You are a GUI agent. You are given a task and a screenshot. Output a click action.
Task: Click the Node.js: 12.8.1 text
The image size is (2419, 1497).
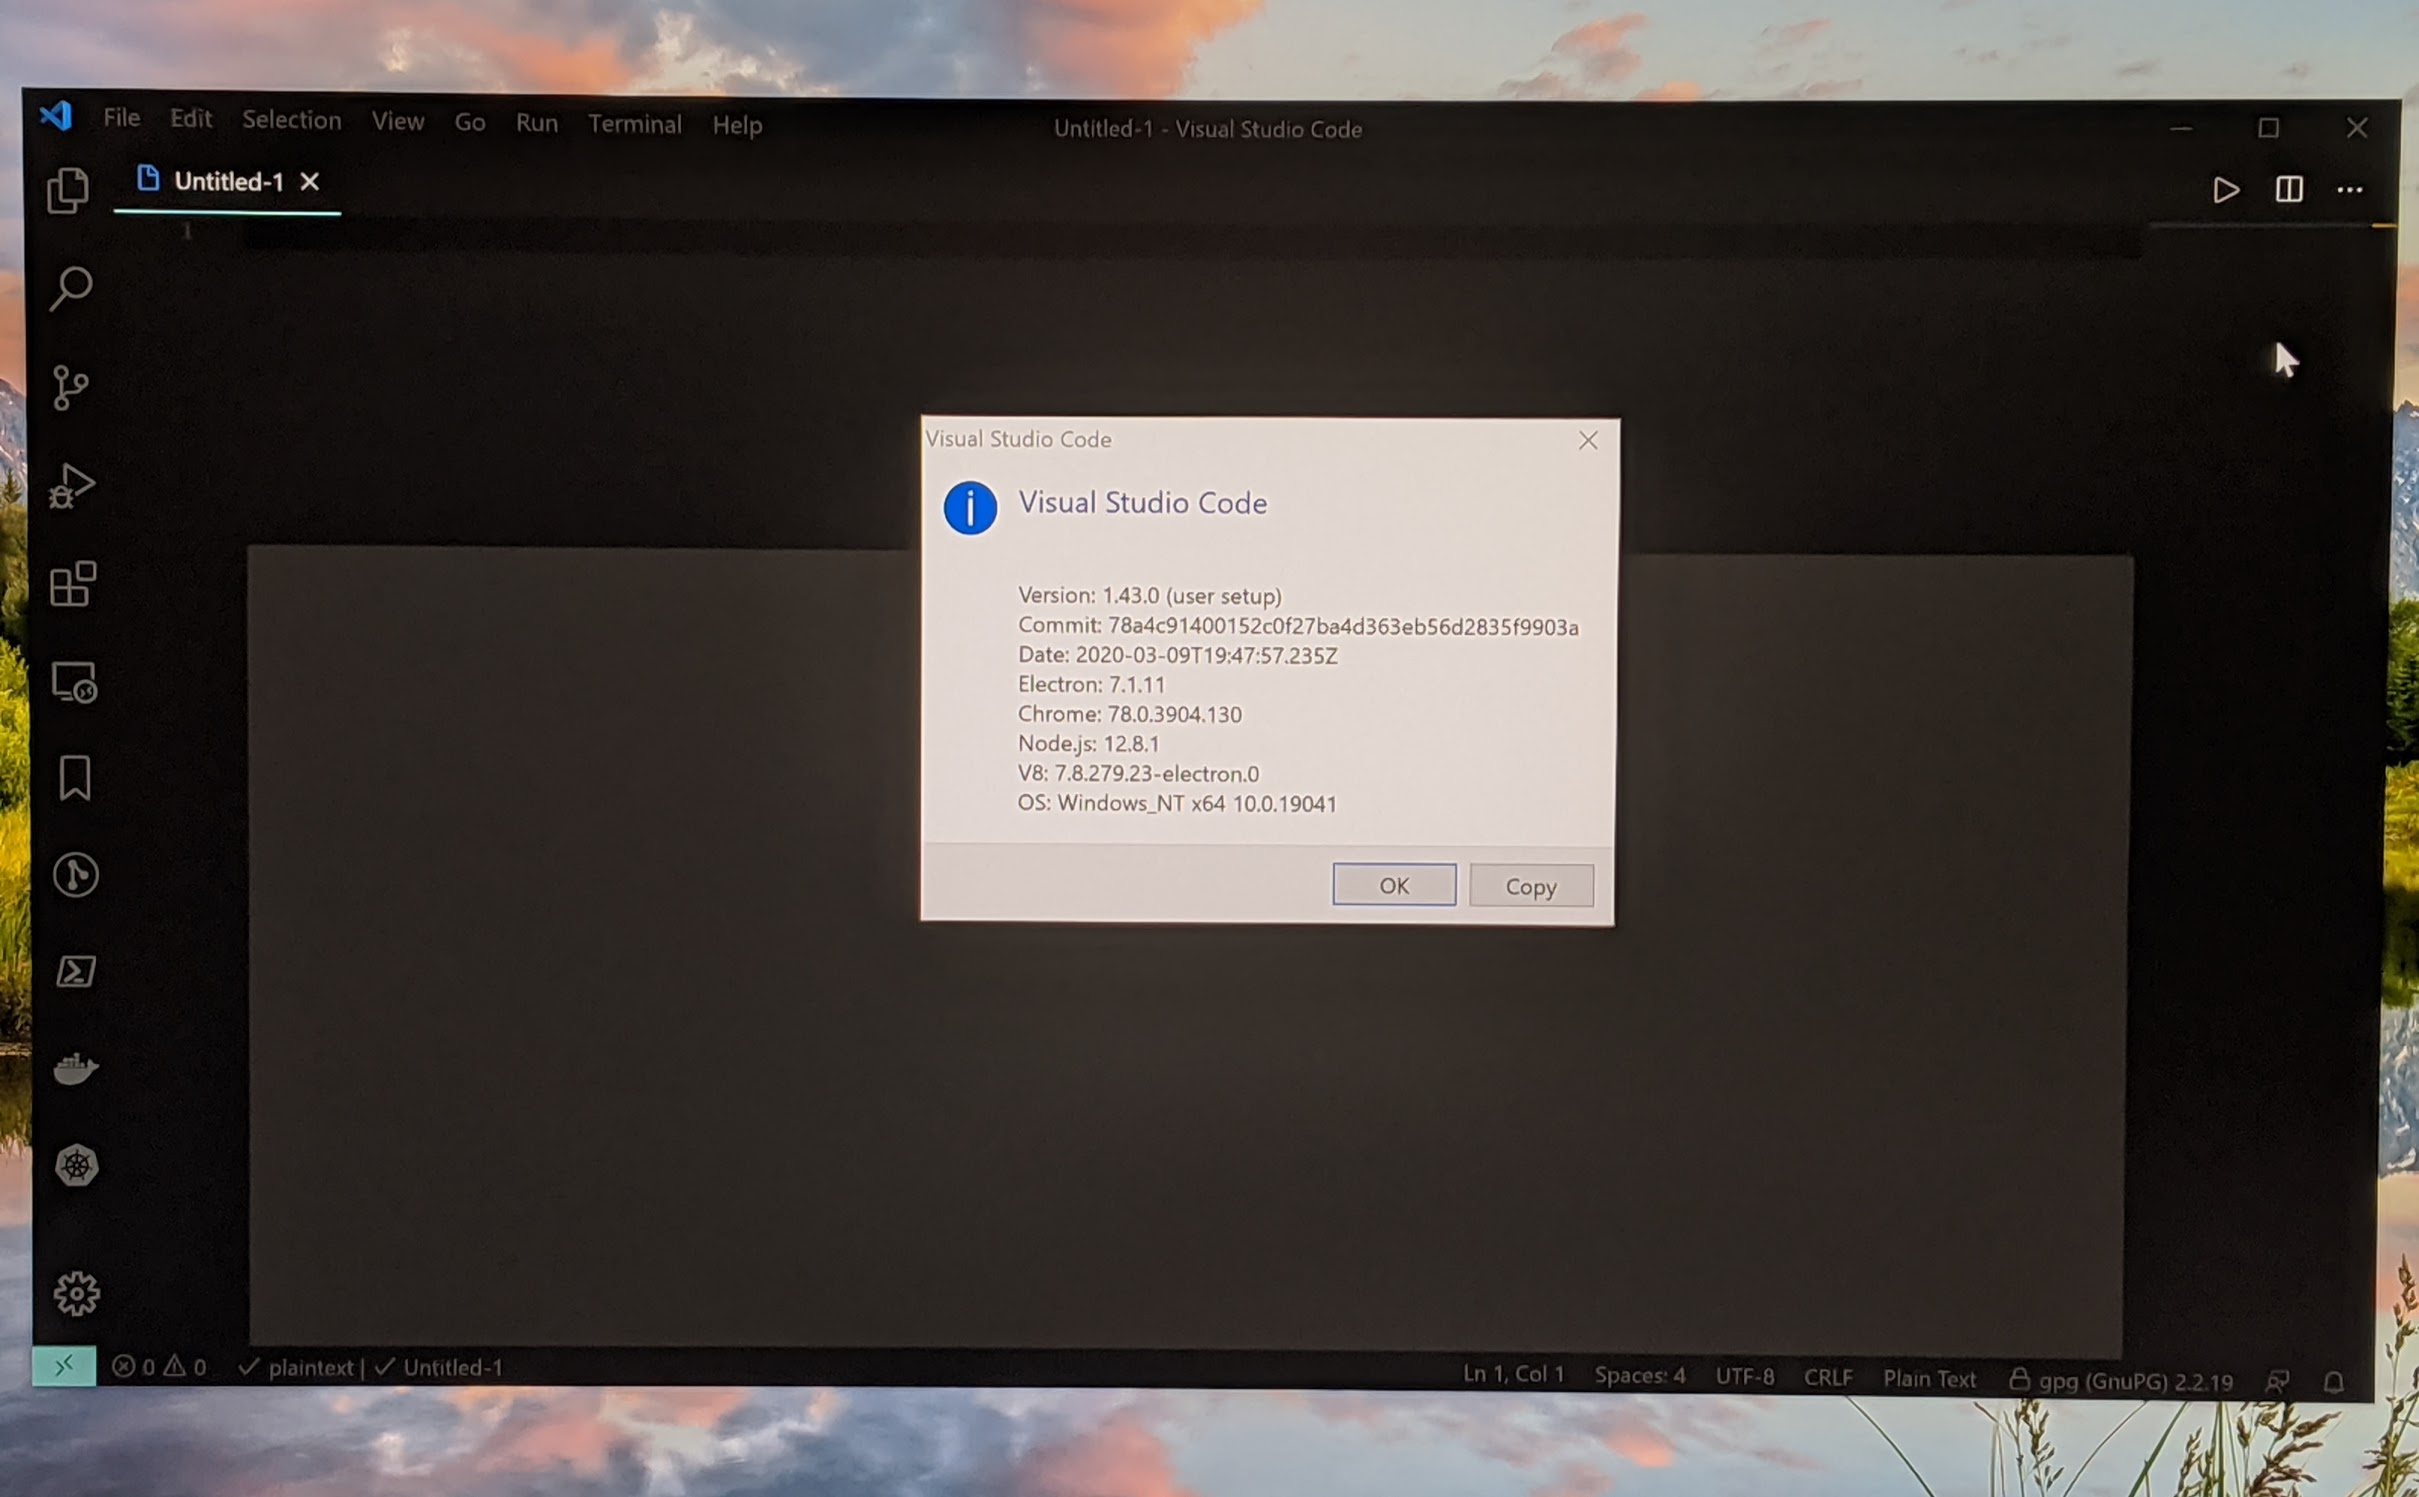click(x=1089, y=743)
